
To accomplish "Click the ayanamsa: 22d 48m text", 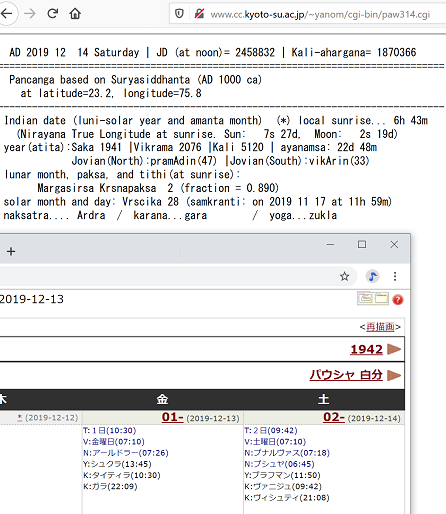I will [328, 147].
